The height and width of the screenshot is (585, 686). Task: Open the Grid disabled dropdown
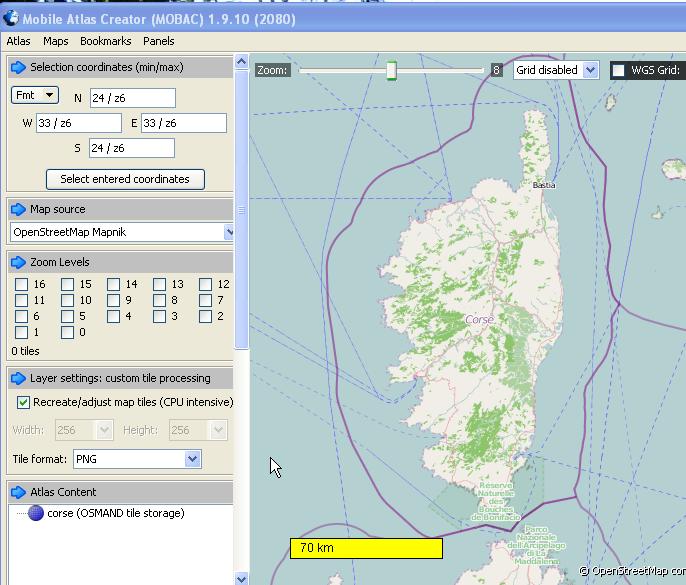click(x=556, y=70)
